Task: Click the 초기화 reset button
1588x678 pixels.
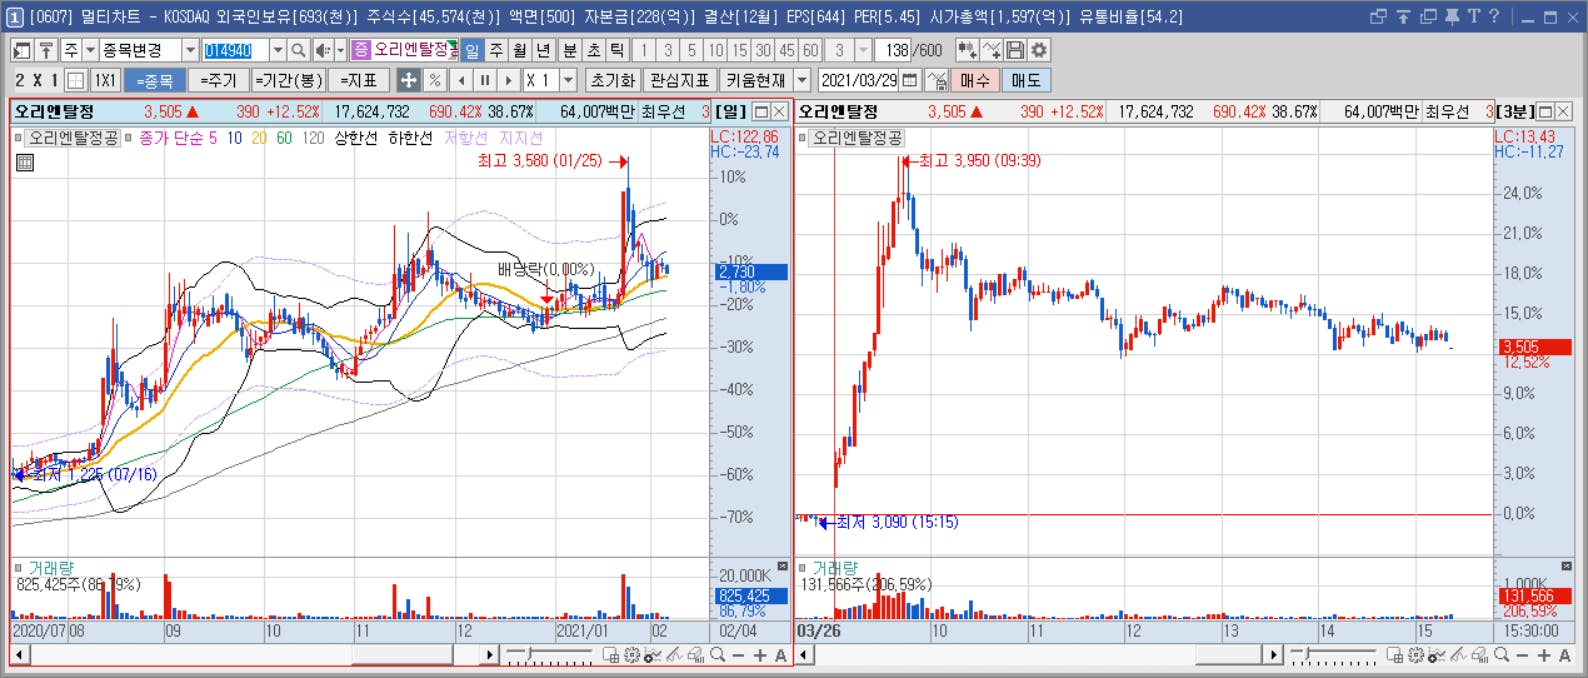Action: pos(613,80)
